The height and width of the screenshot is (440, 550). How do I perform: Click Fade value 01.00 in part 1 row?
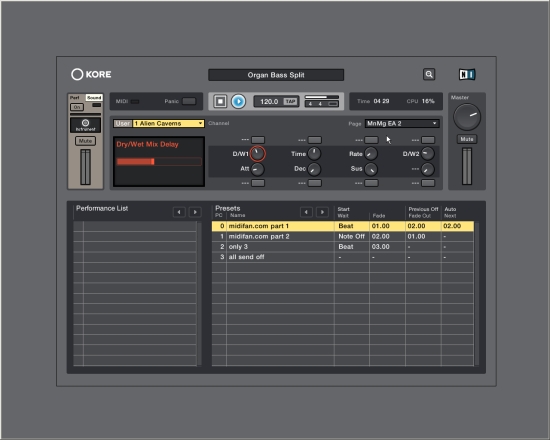point(381,226)
